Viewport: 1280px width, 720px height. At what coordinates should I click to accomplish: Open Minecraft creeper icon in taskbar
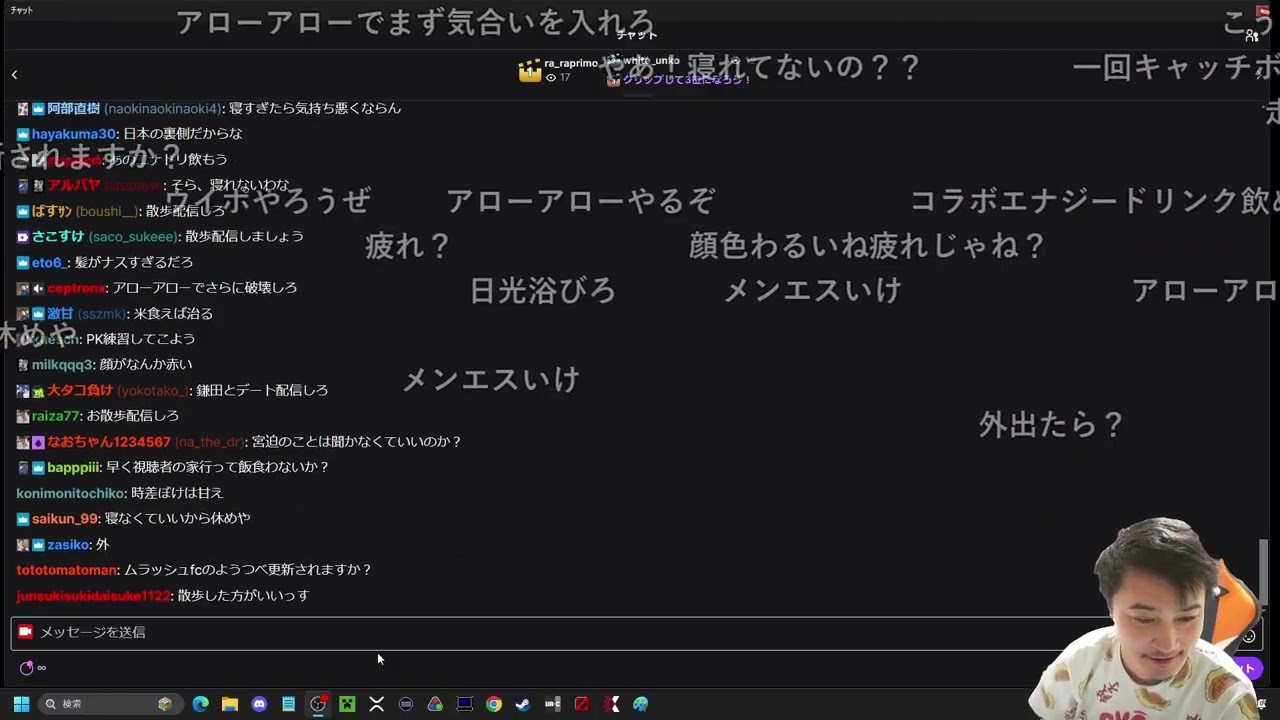click(x=347, y=704)
